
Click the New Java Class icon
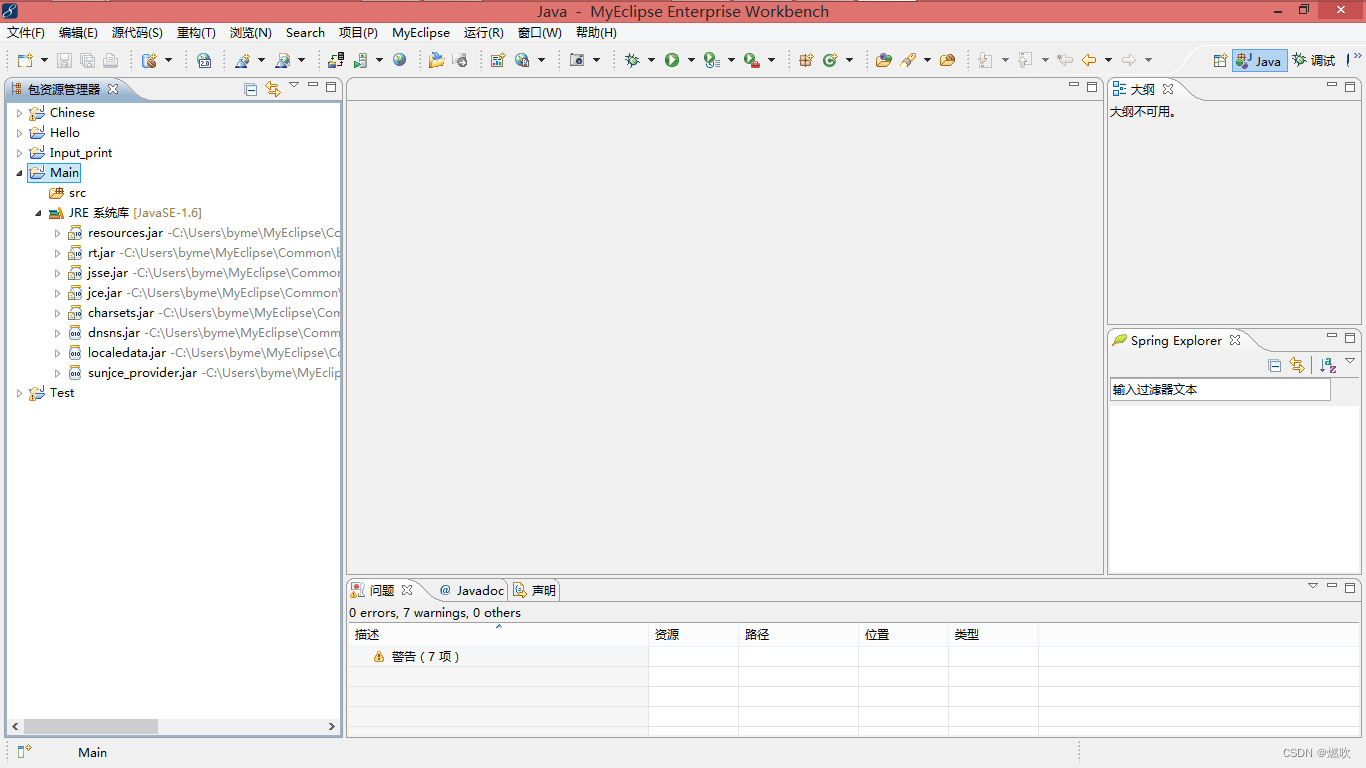pos(830,60)
